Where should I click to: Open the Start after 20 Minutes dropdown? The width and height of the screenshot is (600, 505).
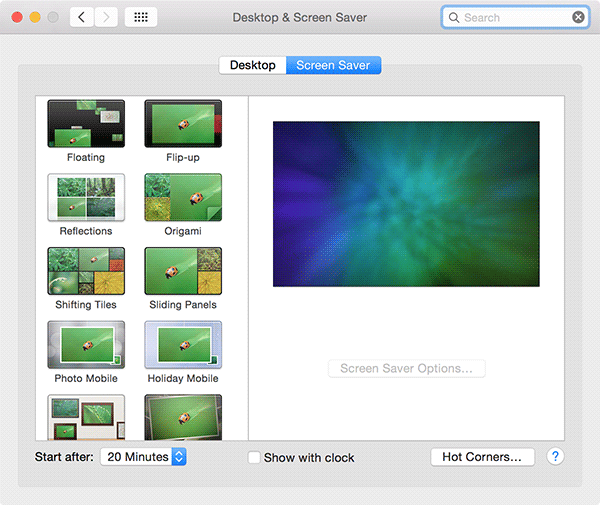coord(144,457)
